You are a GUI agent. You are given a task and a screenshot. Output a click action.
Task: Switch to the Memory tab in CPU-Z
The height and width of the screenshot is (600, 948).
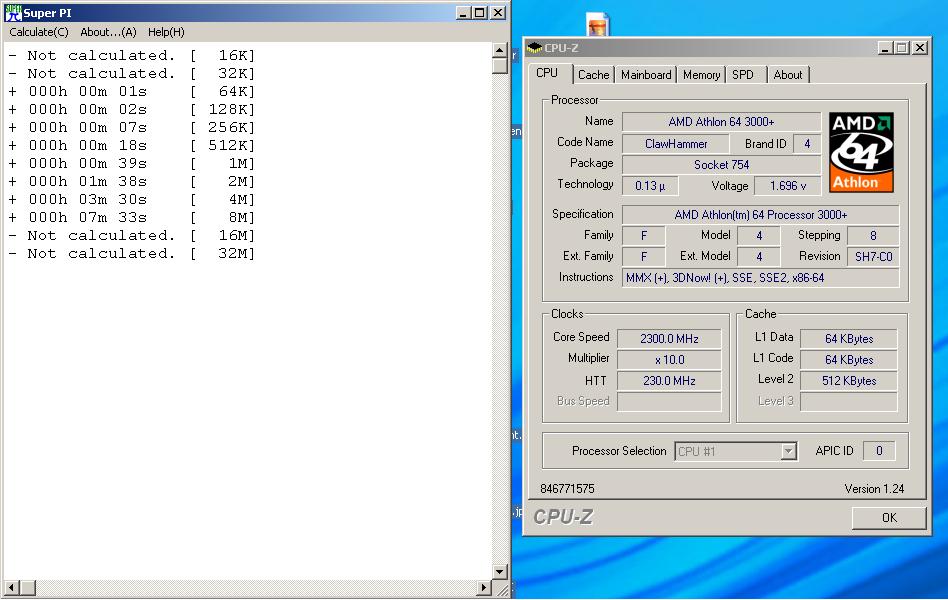701,74
